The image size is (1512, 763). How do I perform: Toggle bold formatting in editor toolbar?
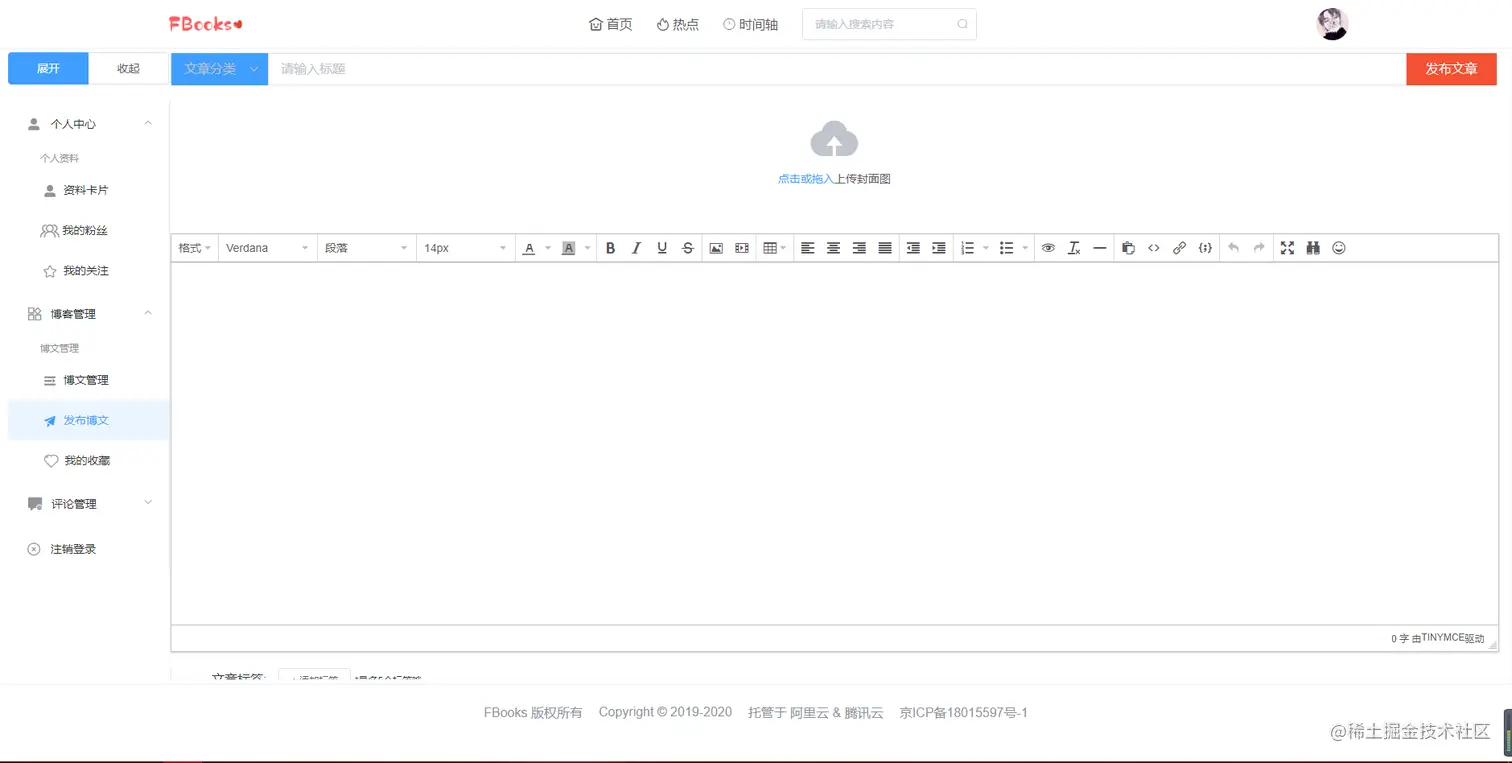(x=610, y=248)
